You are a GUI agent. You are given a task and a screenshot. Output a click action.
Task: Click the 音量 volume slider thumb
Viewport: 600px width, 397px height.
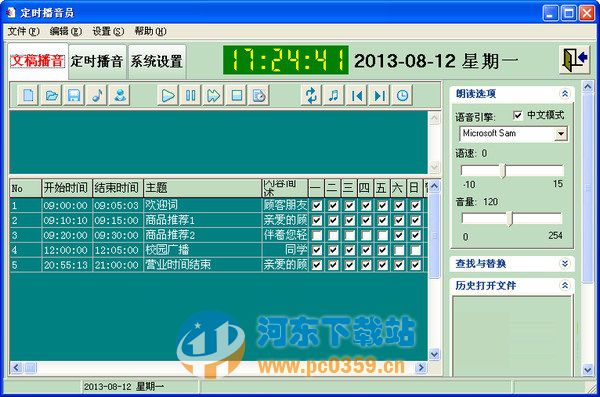coord(510,219)
